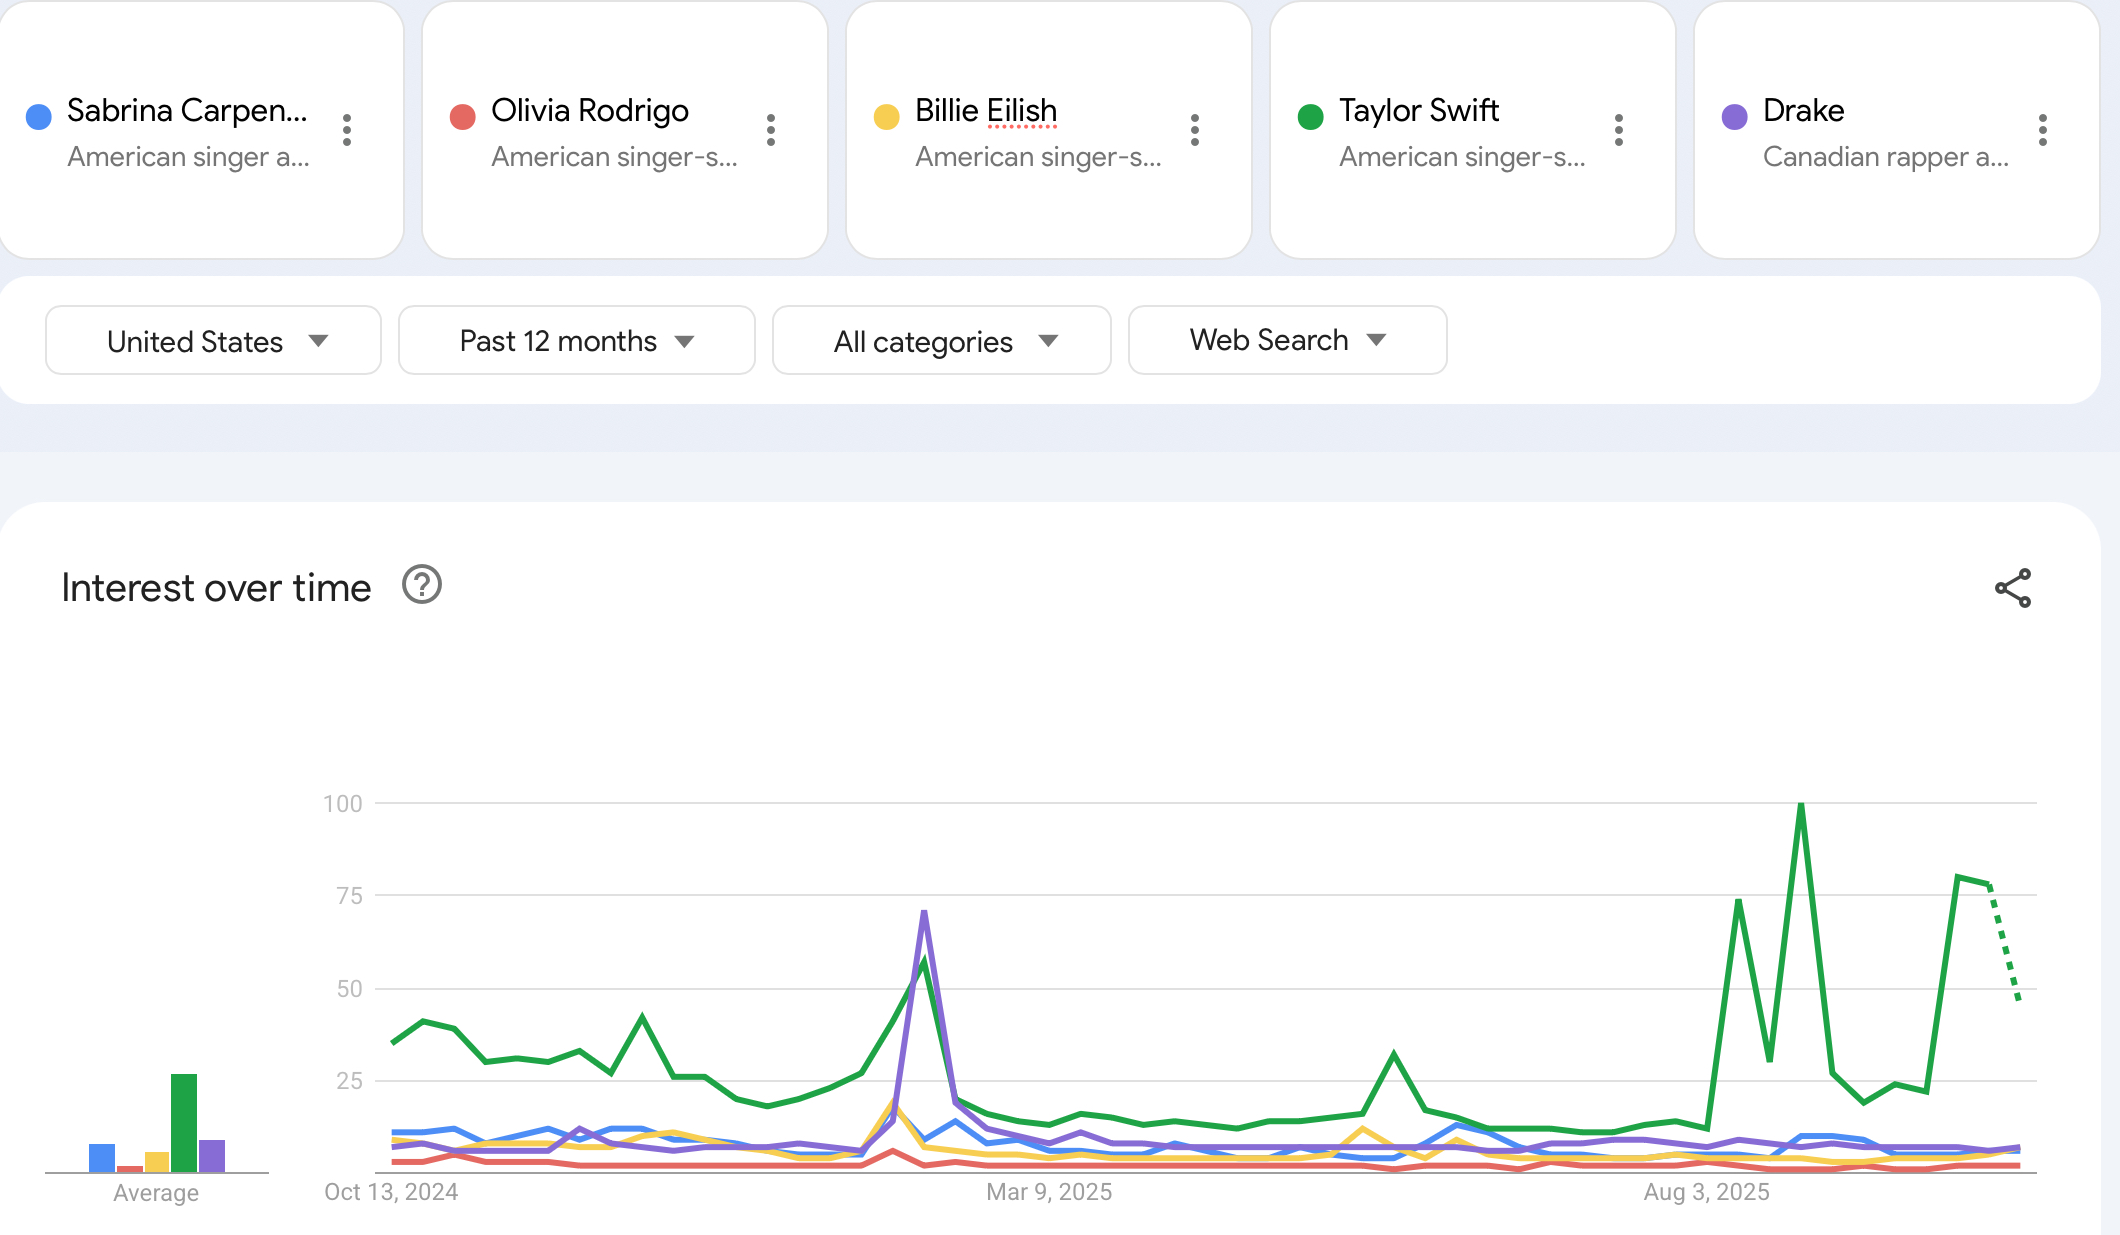Click the green Taylor Swift average bar
This screenshot has width=2120, height=1235.
(x=184, y=1122)
